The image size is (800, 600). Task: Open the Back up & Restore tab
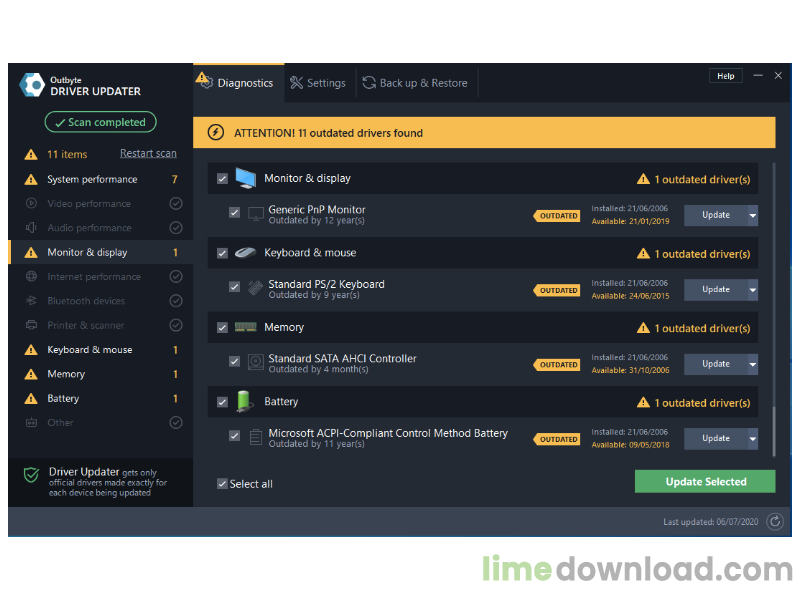tap(415, 83)
